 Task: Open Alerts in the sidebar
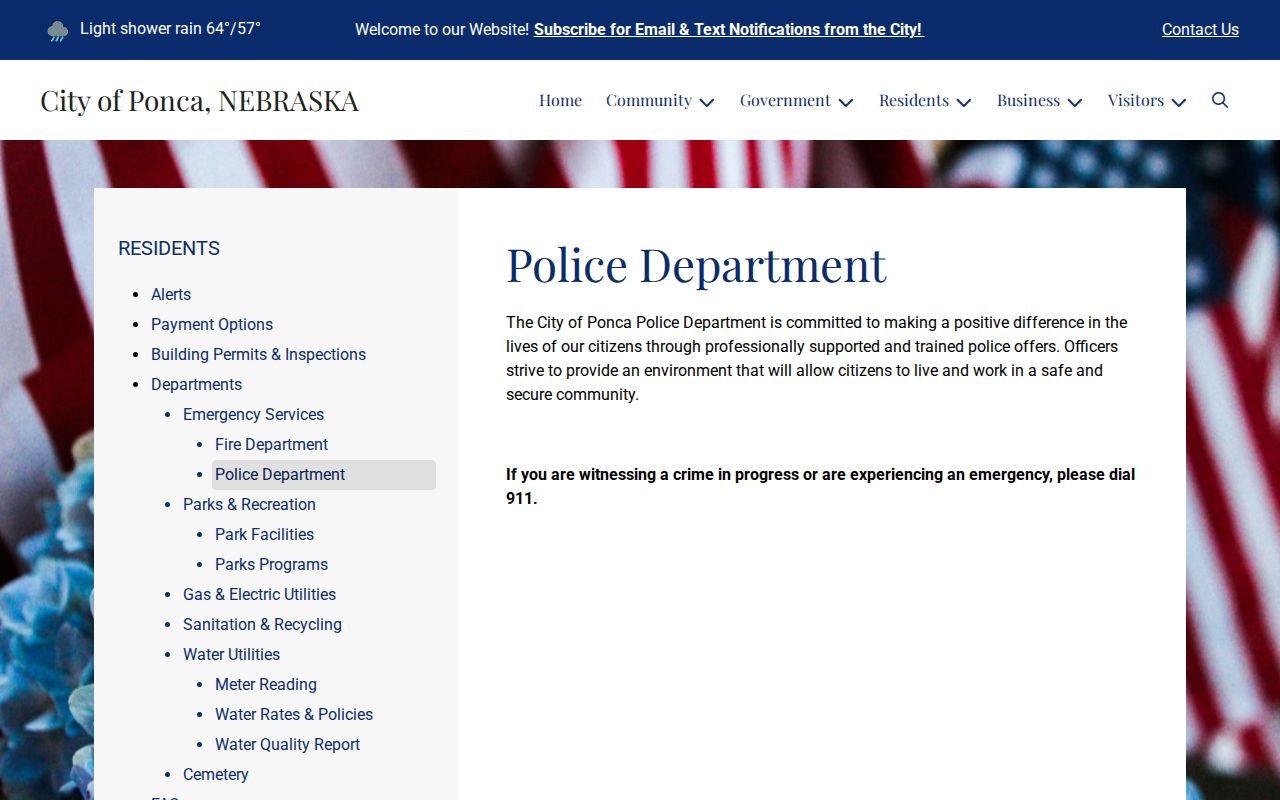coord(171,294)
